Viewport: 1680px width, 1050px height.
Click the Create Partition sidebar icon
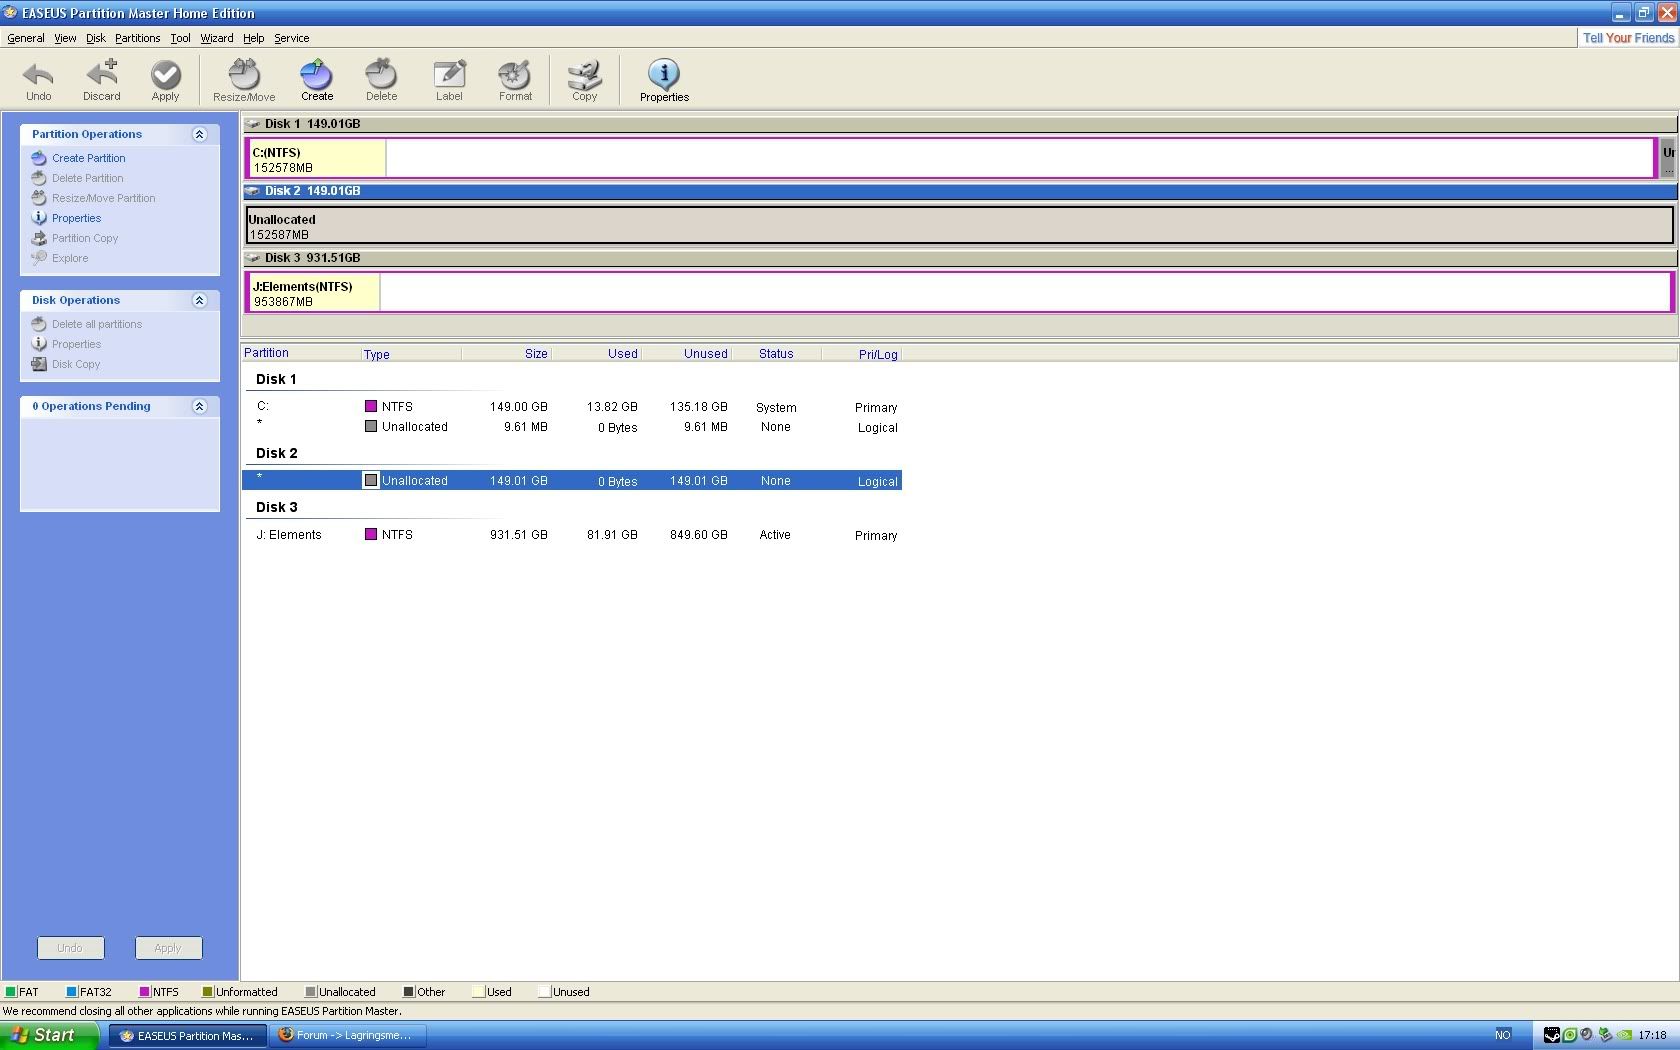coord(39,158)
